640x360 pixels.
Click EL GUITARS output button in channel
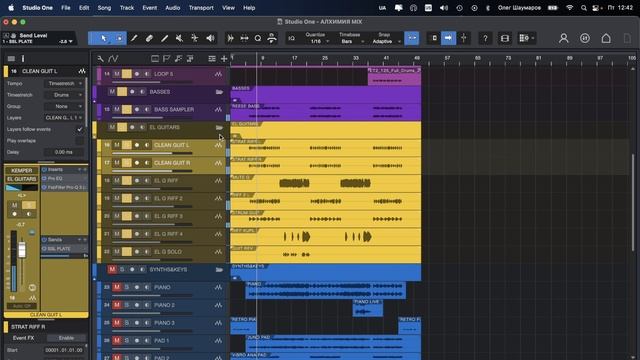click(22, 179)
